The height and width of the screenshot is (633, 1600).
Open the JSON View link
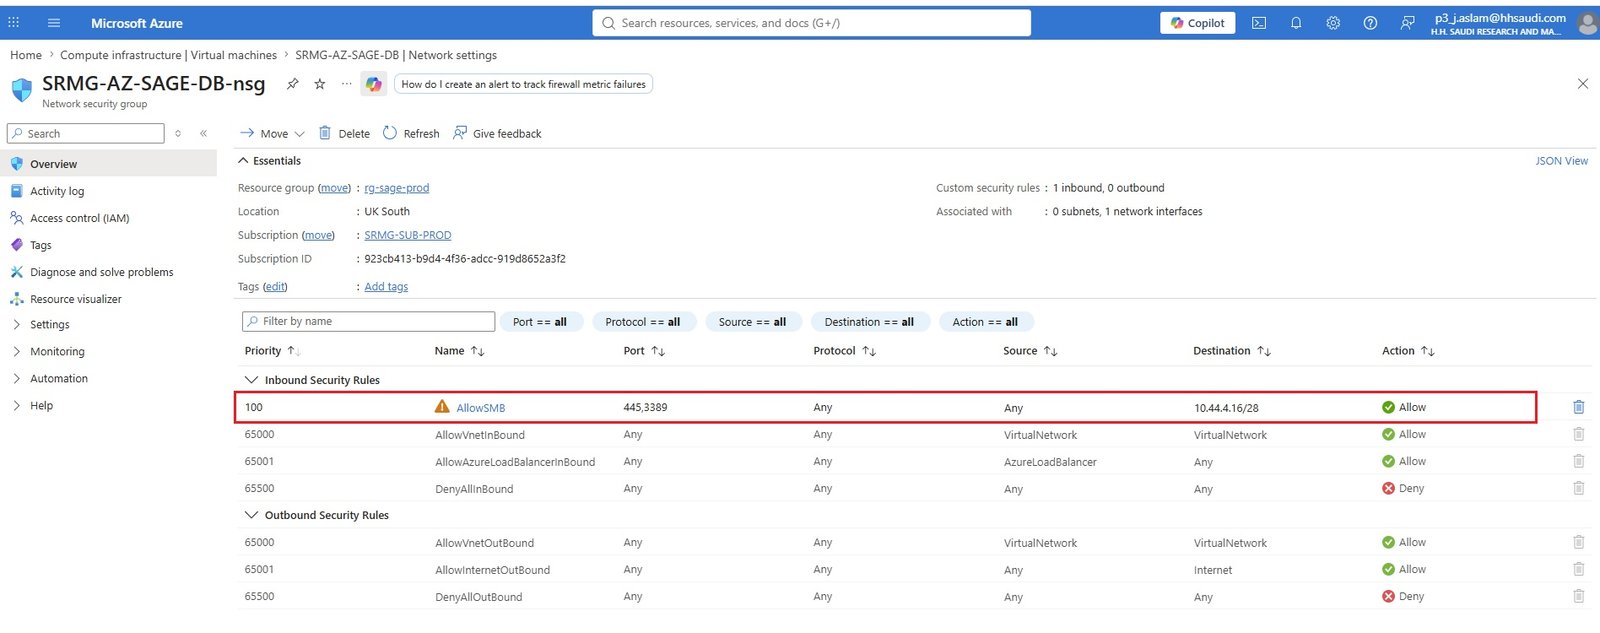[x=1561, y=161]
